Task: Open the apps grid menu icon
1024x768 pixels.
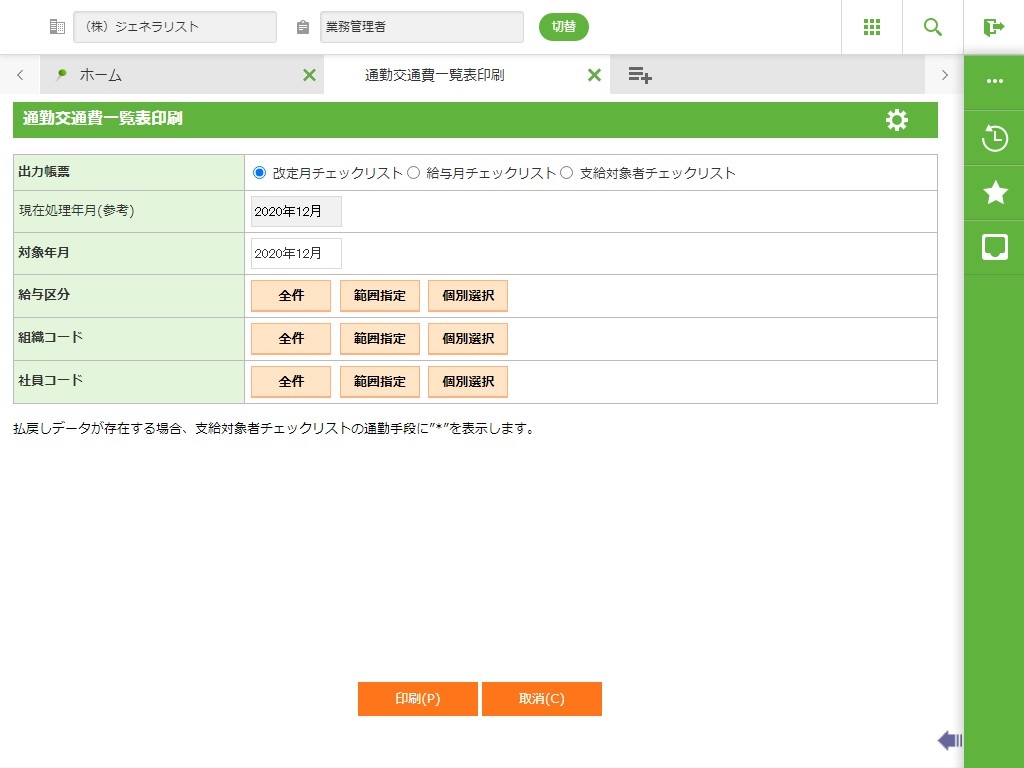Action: click(871, 27)
